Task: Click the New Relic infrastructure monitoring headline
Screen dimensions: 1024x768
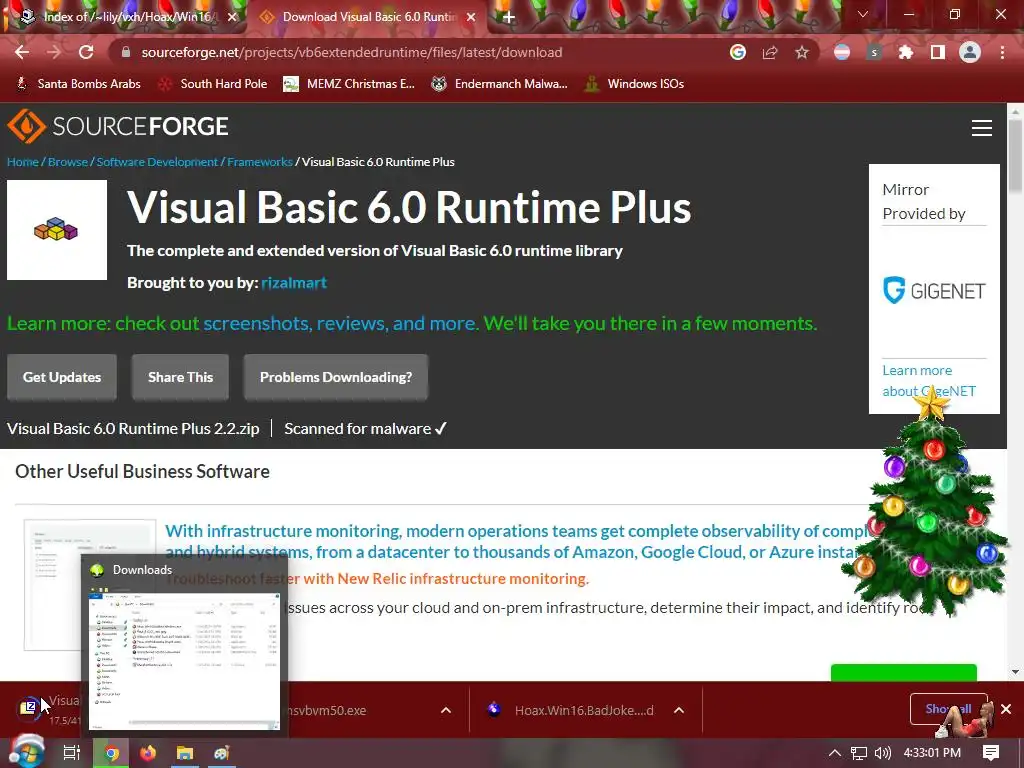Action: tap(377, 579)
